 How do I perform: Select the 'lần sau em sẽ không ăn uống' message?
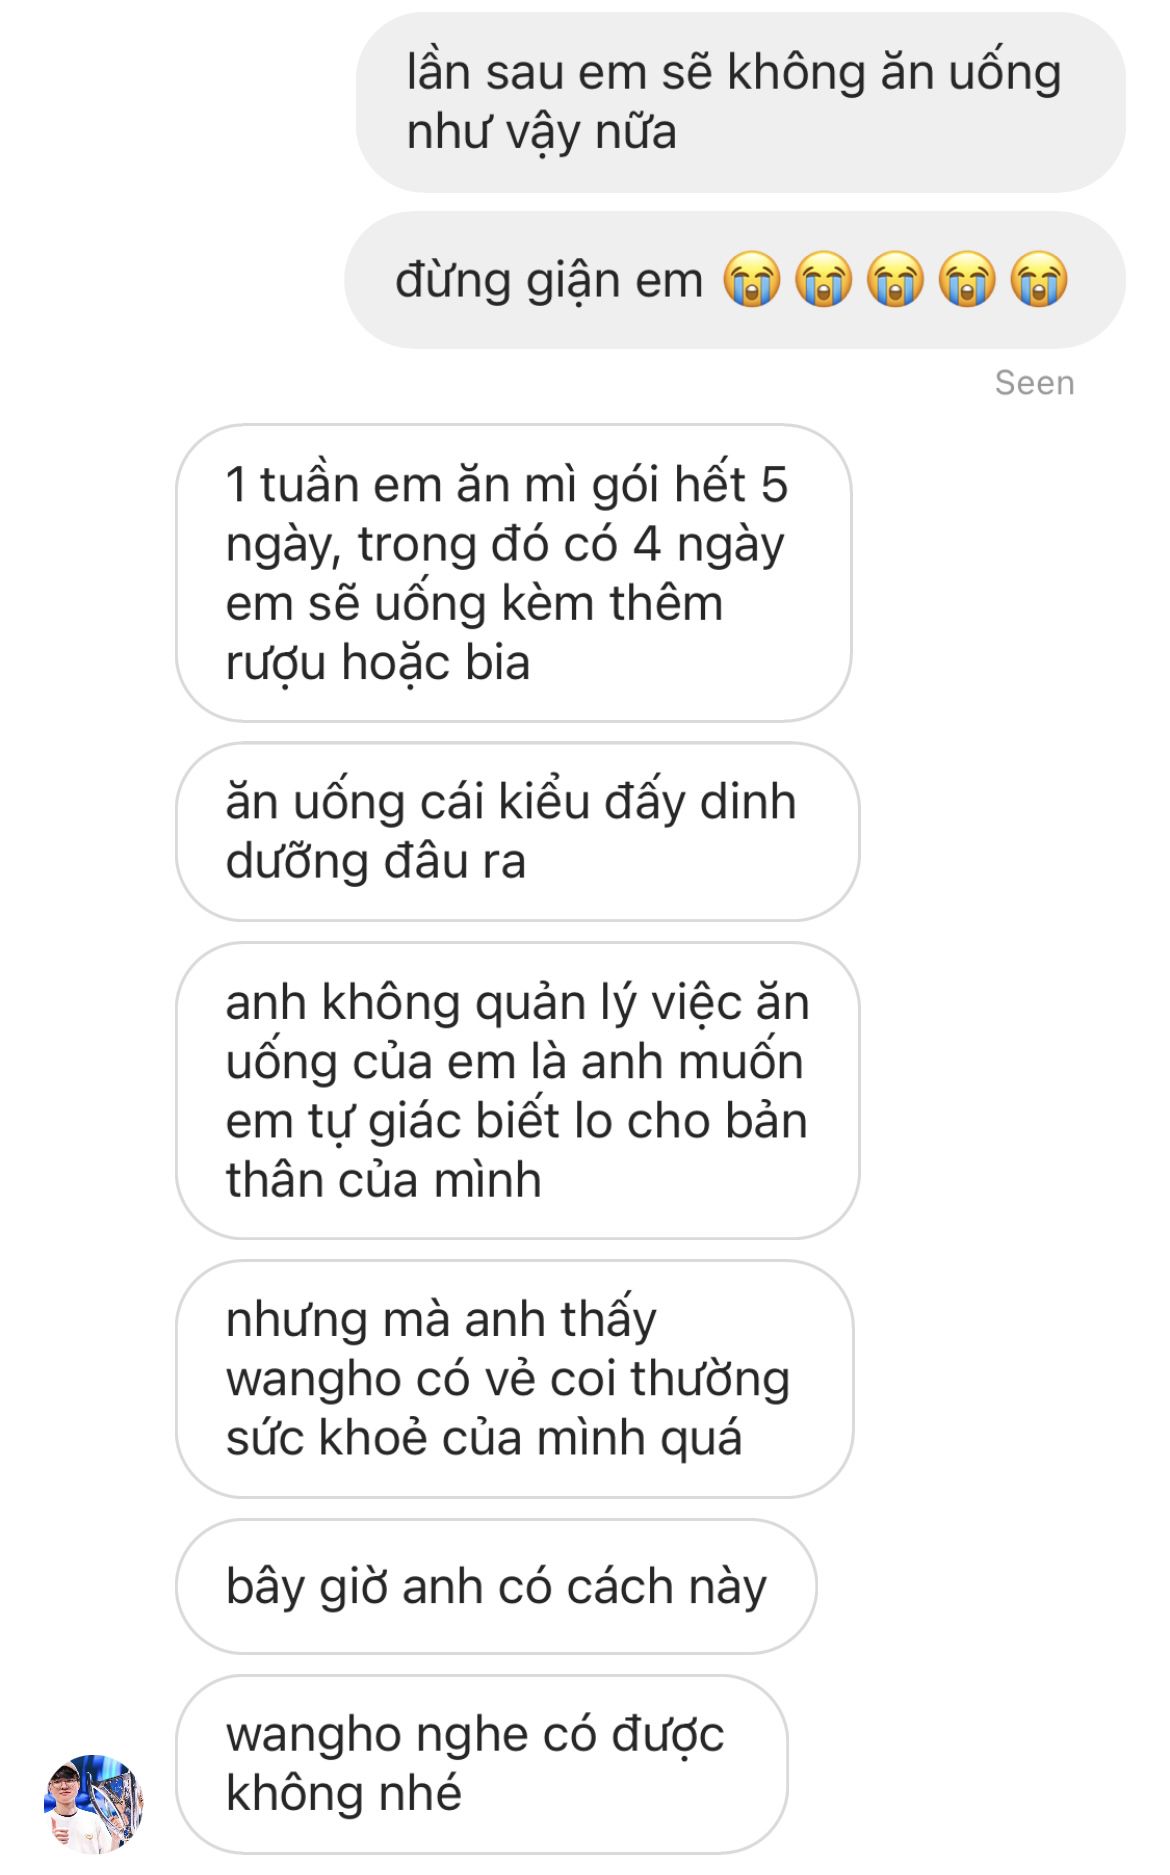click(741, 103)
